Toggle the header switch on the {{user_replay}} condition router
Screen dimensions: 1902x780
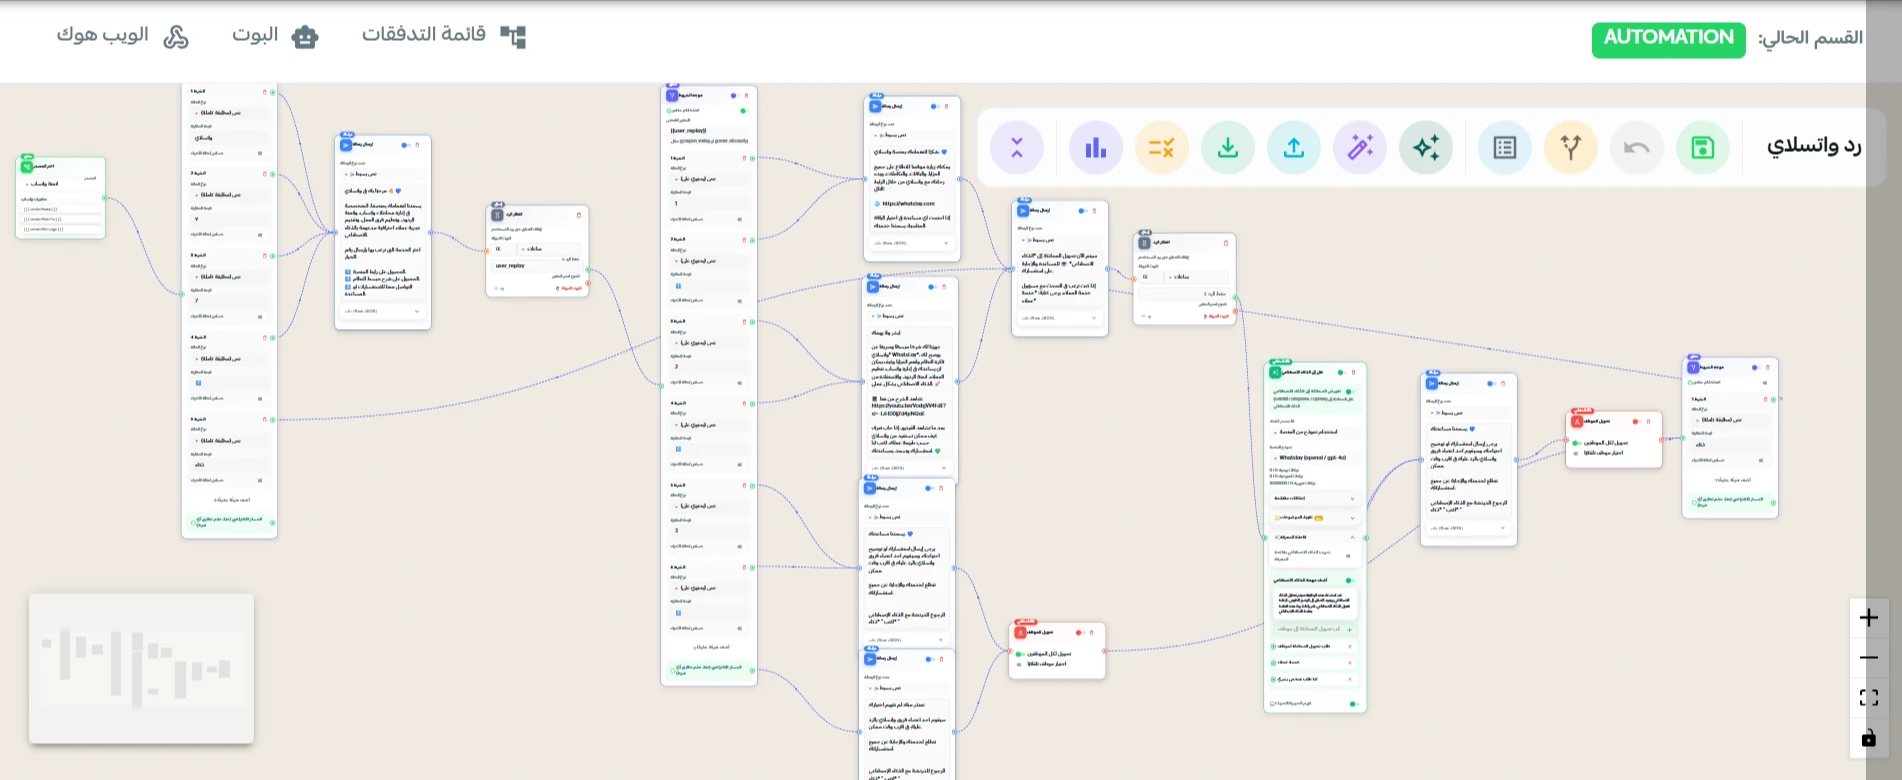point(734,96)
